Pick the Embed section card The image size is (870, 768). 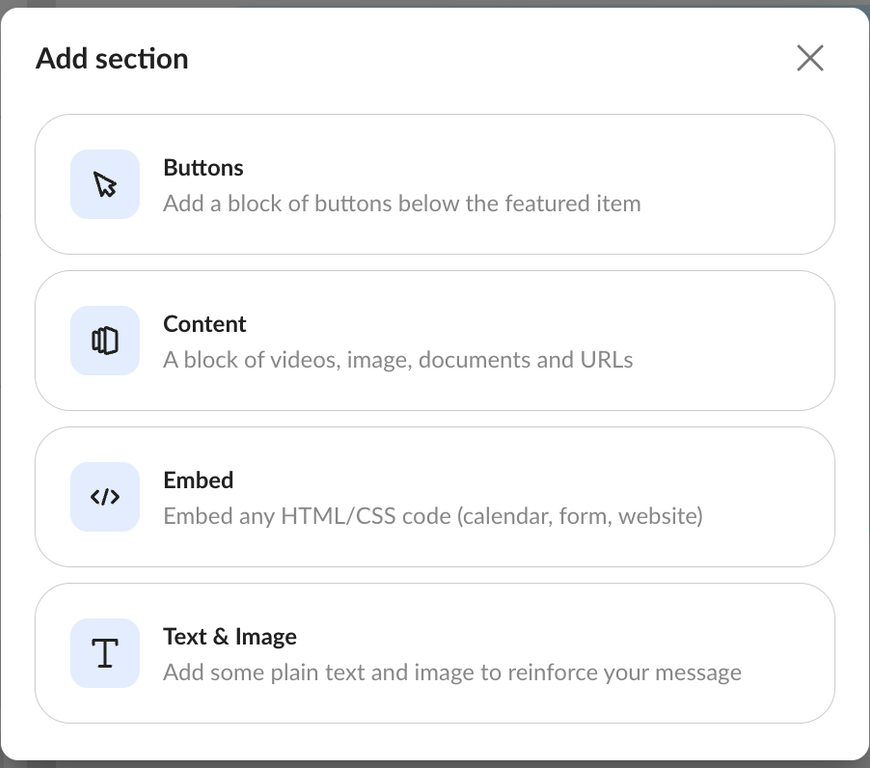(x=435, y=497)
